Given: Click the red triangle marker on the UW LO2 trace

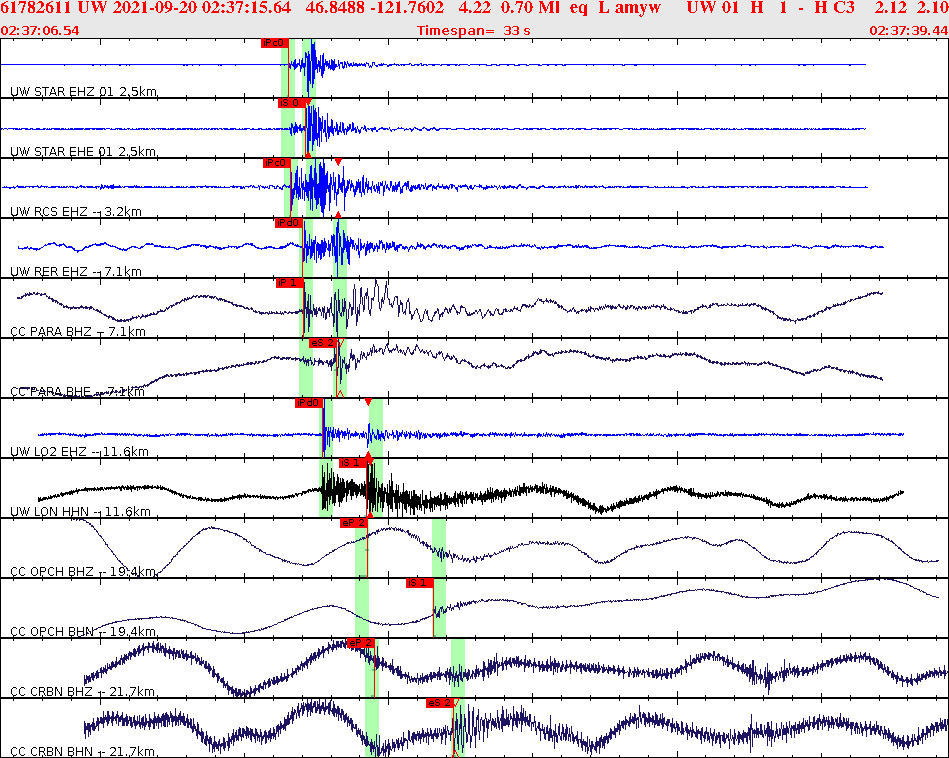Looking at the screenshot, I should pyautogui.click(x=369, y=400).
